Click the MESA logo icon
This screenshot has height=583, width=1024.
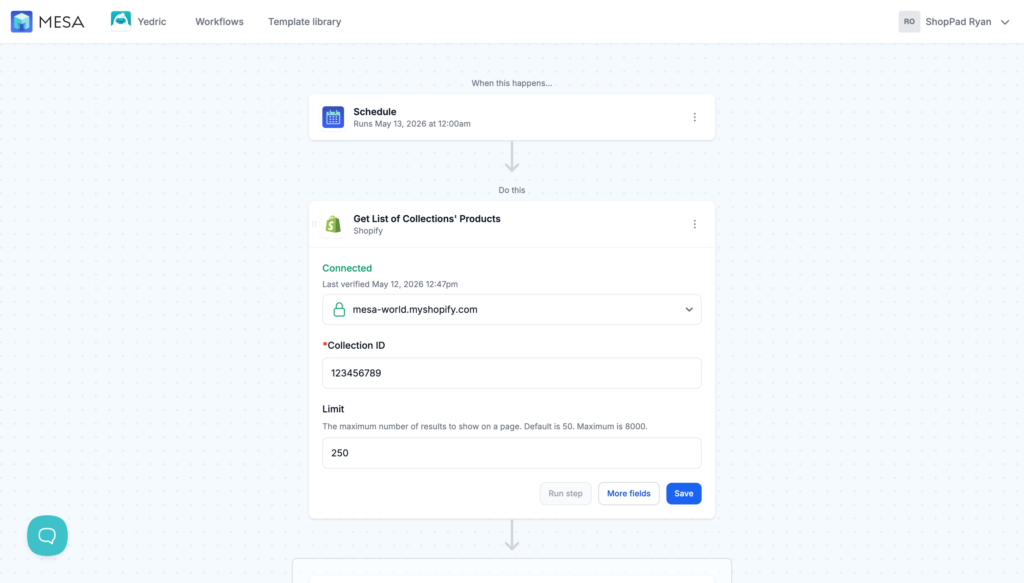coord(22,22)
